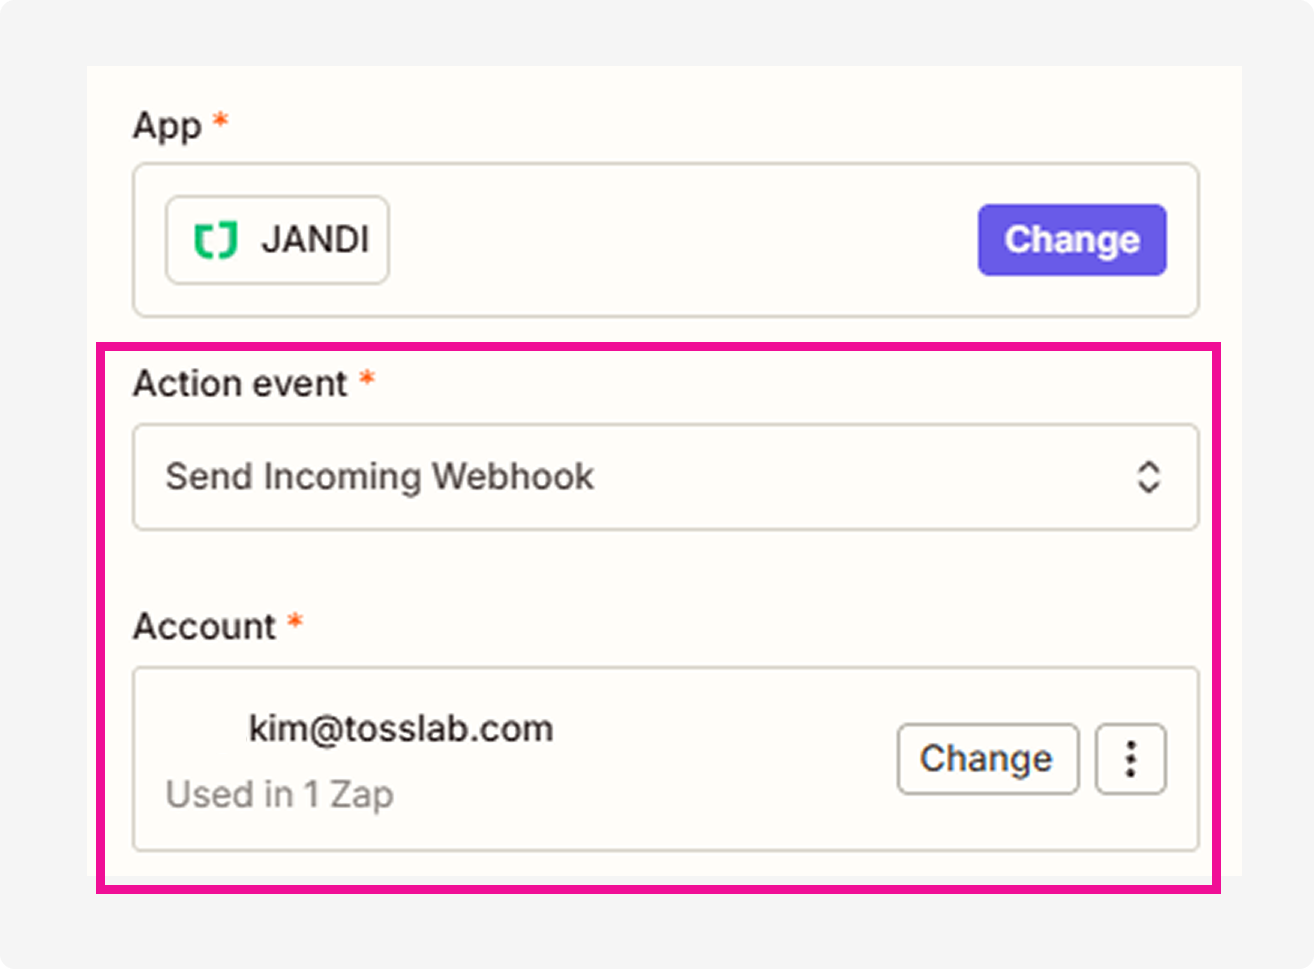1314x969 pixels.
Task: Click the orange asterisk beside Action event
Action: click(x=367, y=380)
